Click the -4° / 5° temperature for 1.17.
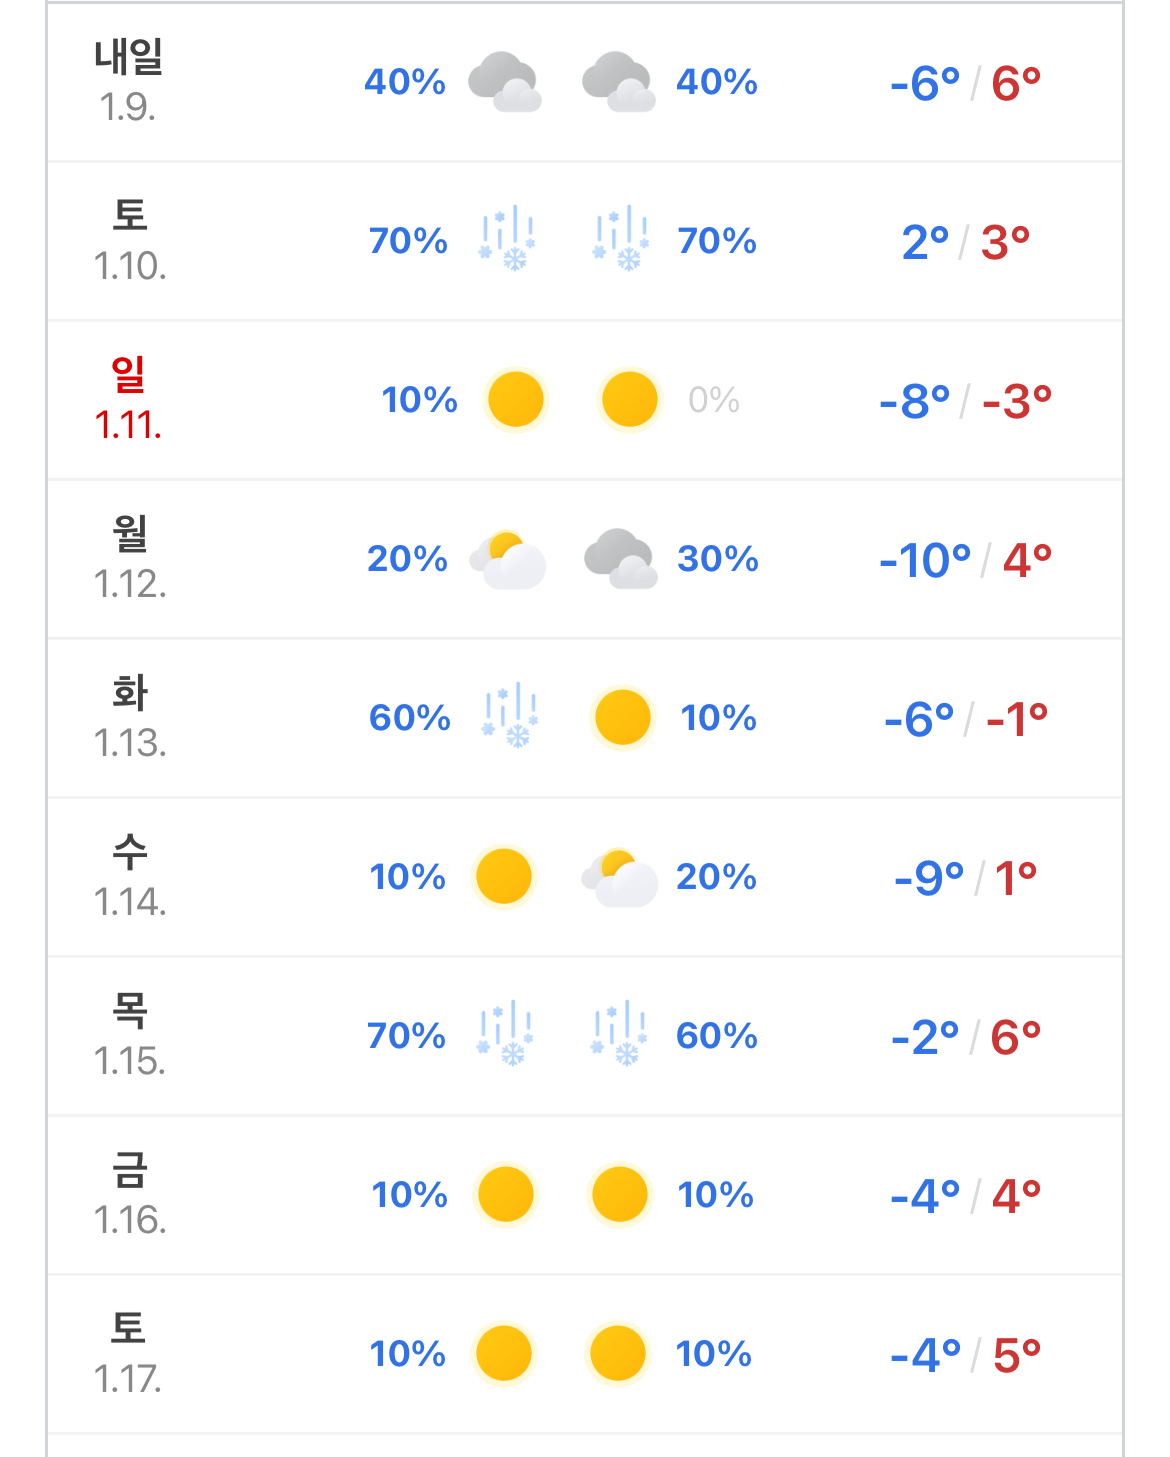The height and width of the screenshot is (1457, 1170). pos(965,1355)
